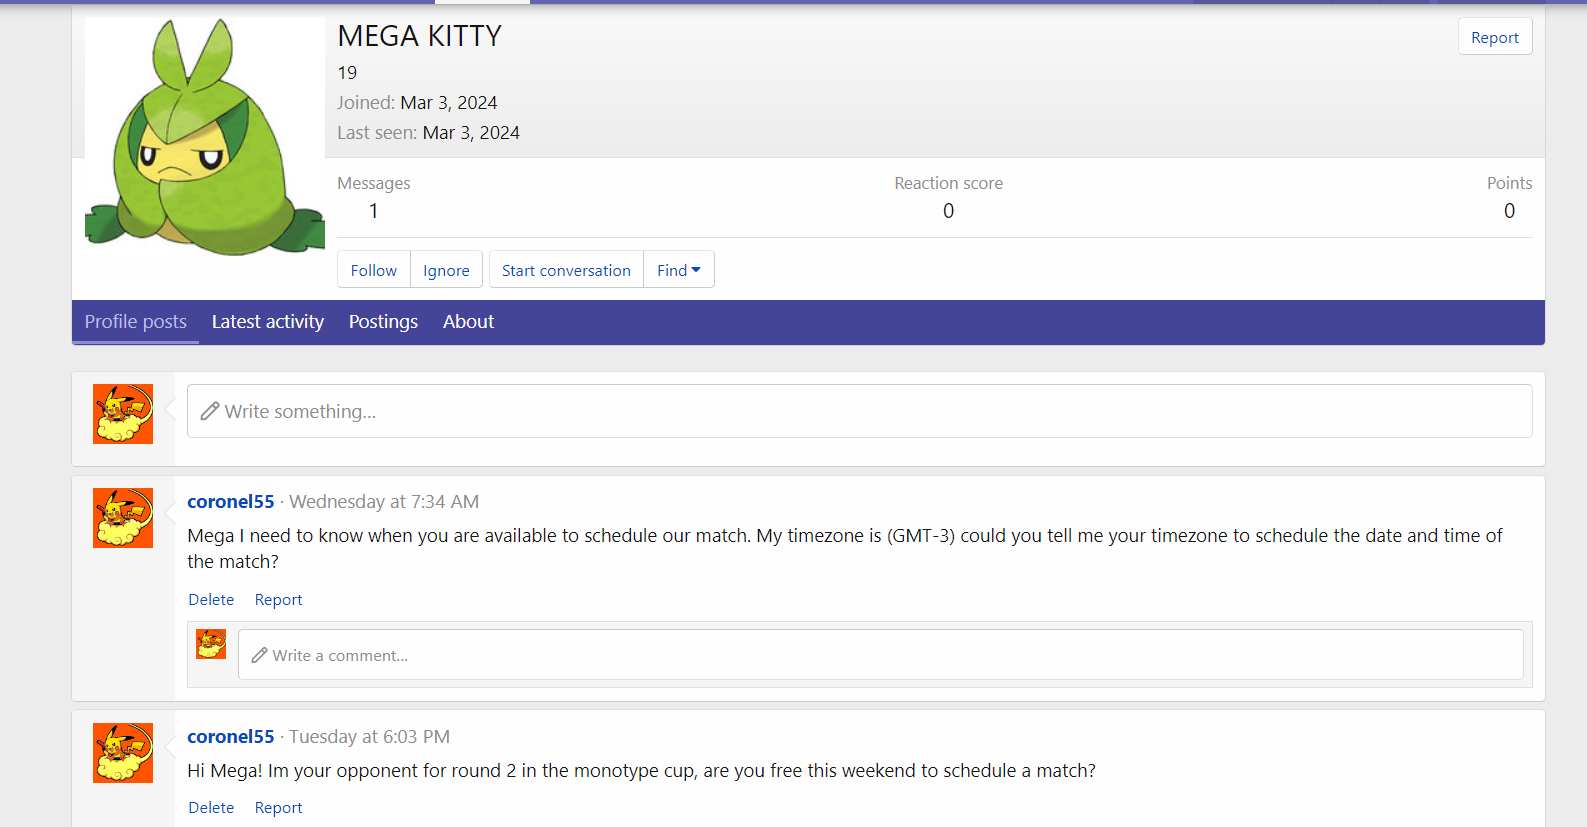The image size is (1587, 827).
Task: Delete the Wednesday 7:34 AM post
Action: [x=211, y=600]
